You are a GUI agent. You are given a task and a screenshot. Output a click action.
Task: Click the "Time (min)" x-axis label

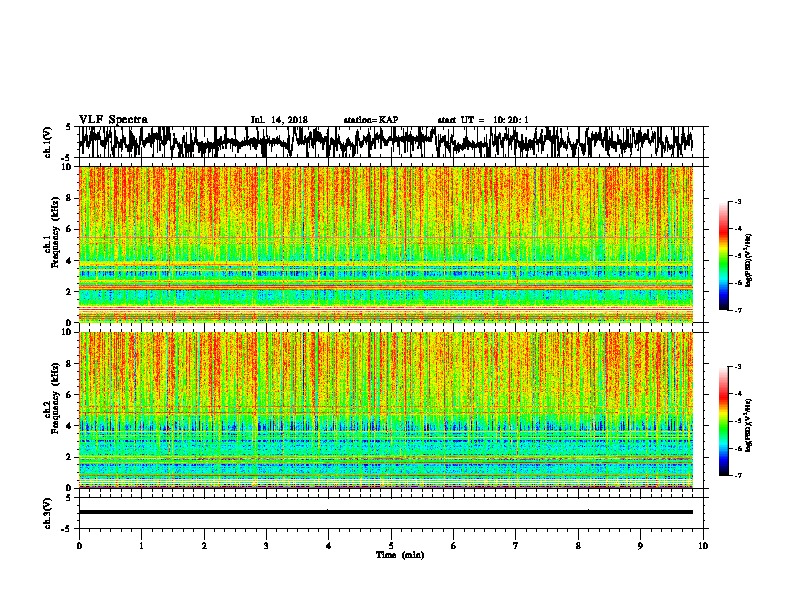(x=400, y=555)
